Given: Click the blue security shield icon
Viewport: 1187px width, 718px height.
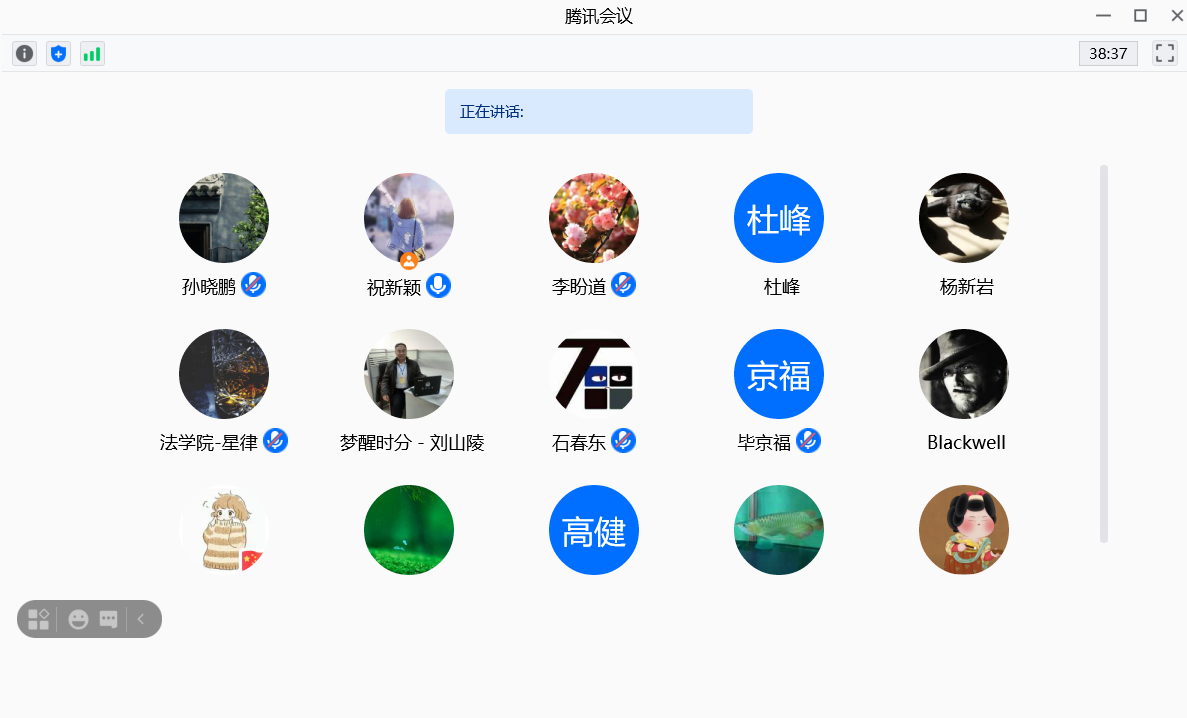Looking at the screenshot, I should point(59,54).
